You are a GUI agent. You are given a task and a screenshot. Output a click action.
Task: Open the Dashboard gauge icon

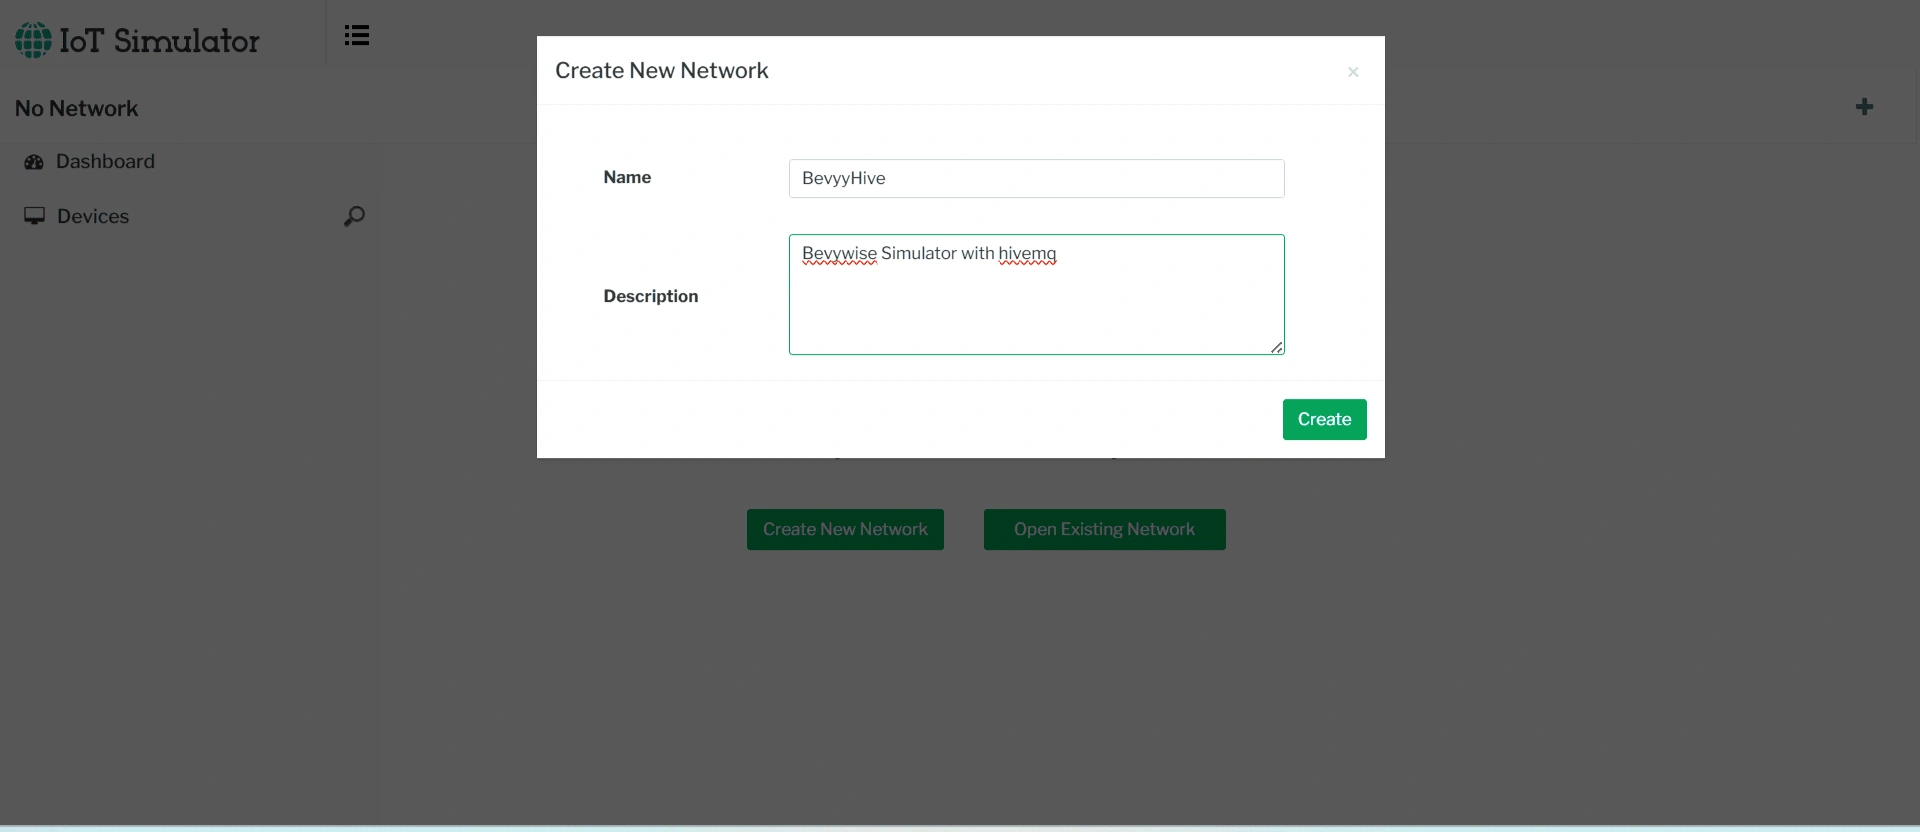coord(34,162)
